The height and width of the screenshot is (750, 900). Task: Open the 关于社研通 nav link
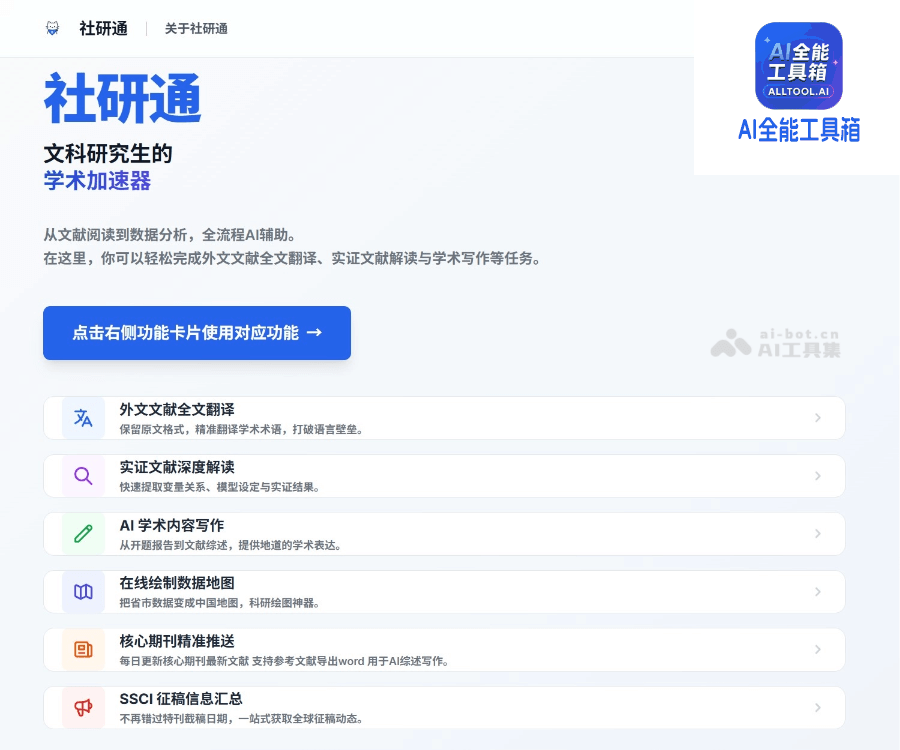(x=196, y=29)
